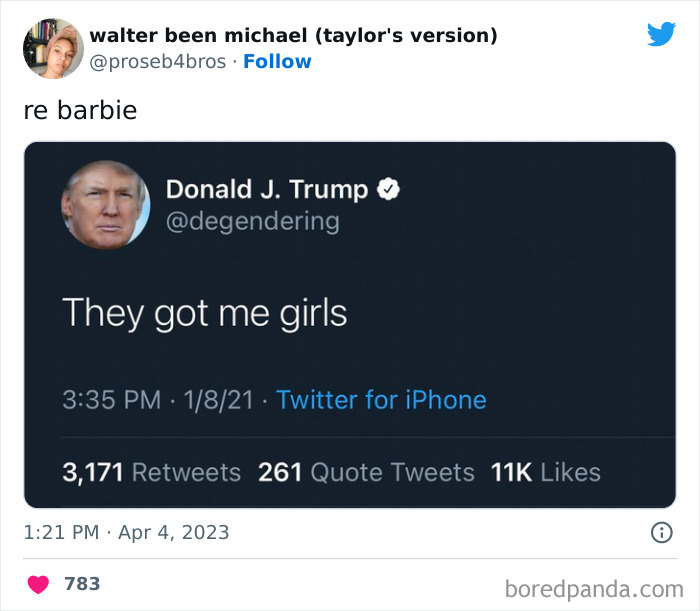Click the 'They got me girls' tweet text

[204, 314]
